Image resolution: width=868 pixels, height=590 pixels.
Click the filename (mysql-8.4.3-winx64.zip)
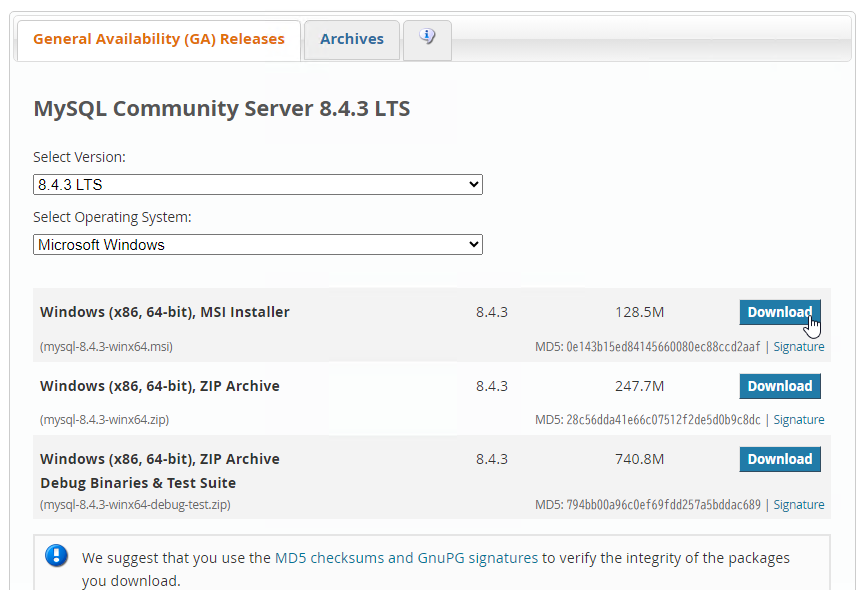[x=105, y=420]
